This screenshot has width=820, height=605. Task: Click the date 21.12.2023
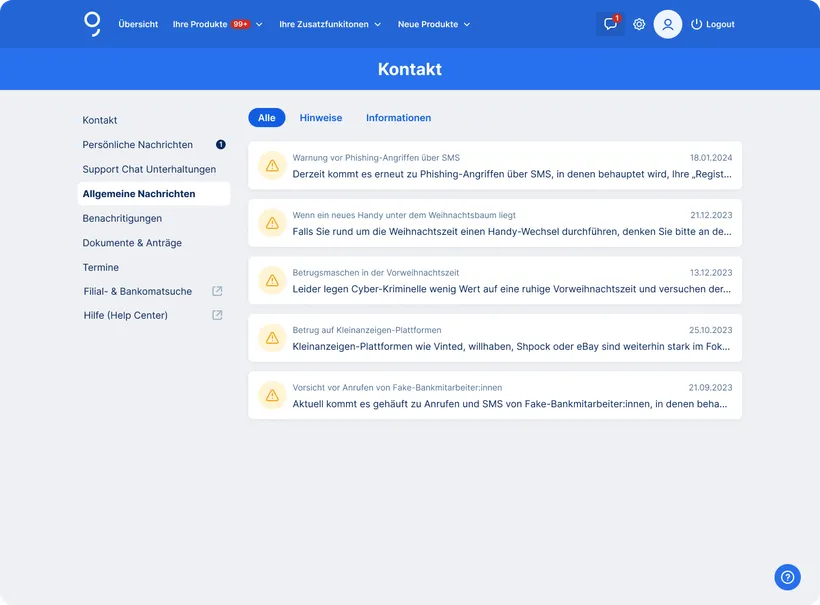(x=711, y=215)
